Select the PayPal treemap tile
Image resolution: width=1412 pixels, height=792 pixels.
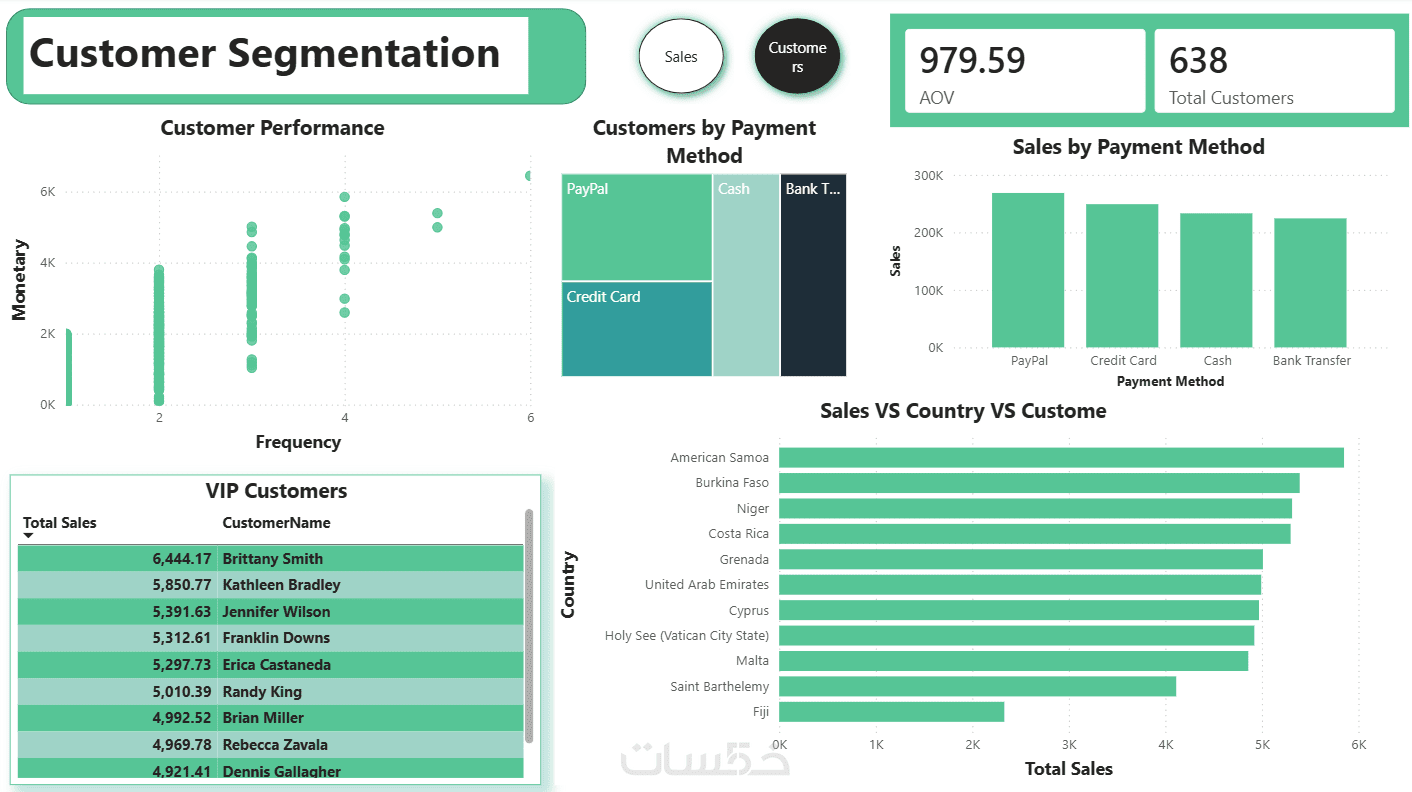[637, 227]
